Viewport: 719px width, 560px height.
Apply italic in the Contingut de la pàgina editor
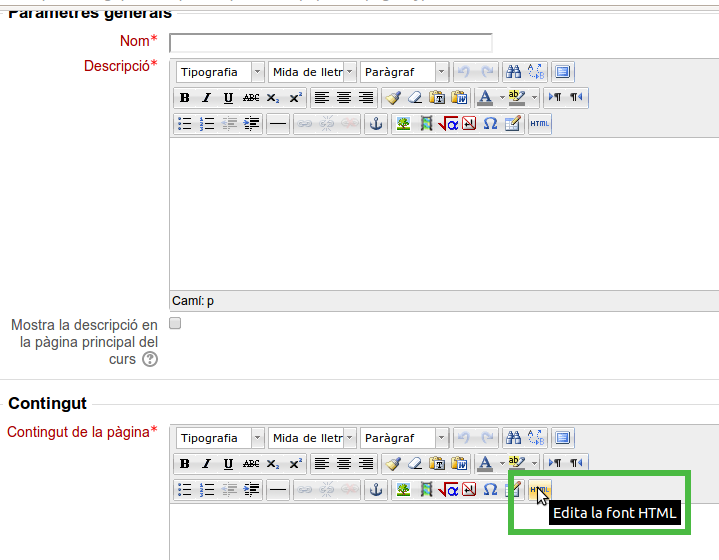point(206,464)
